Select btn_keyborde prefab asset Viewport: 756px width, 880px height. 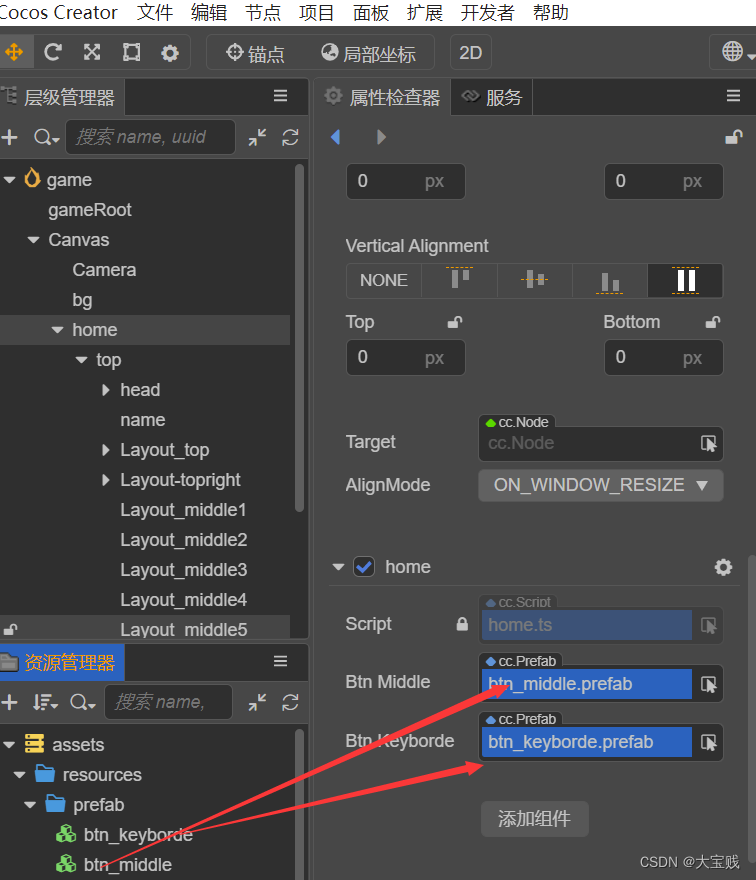coord(138,835)
